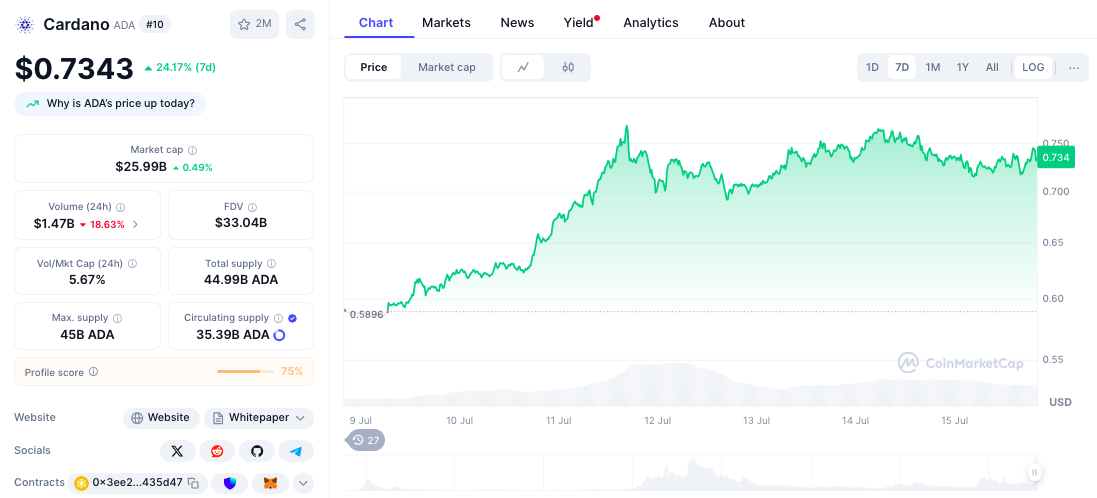Expand more contracts chevron
Image resolution: width=1097 pixels, height=498 pixels.
tap(303, 483)
